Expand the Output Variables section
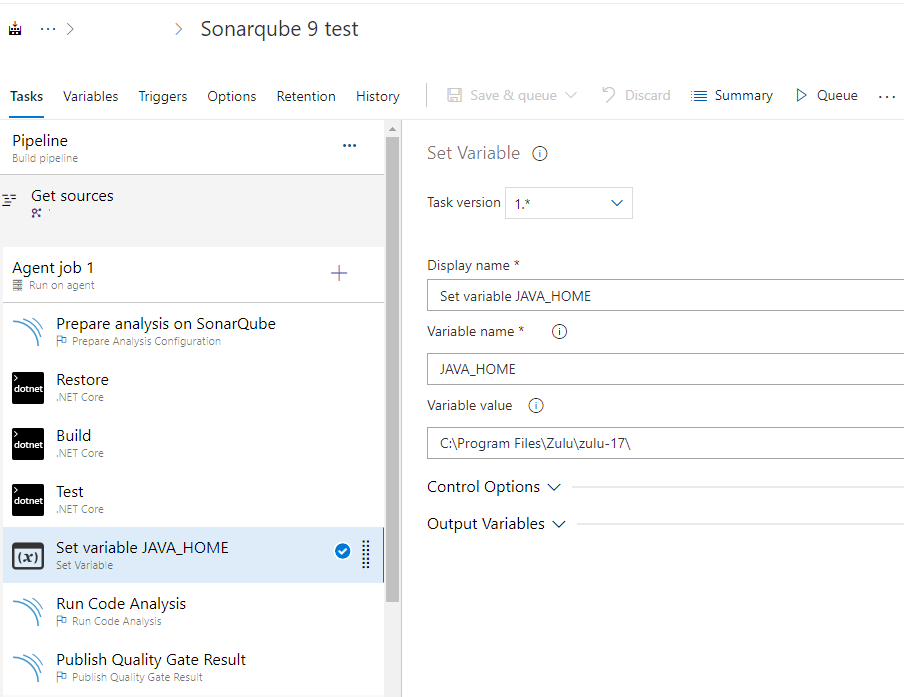The width and height of the screenshot is (904, 697). point(496,524)
